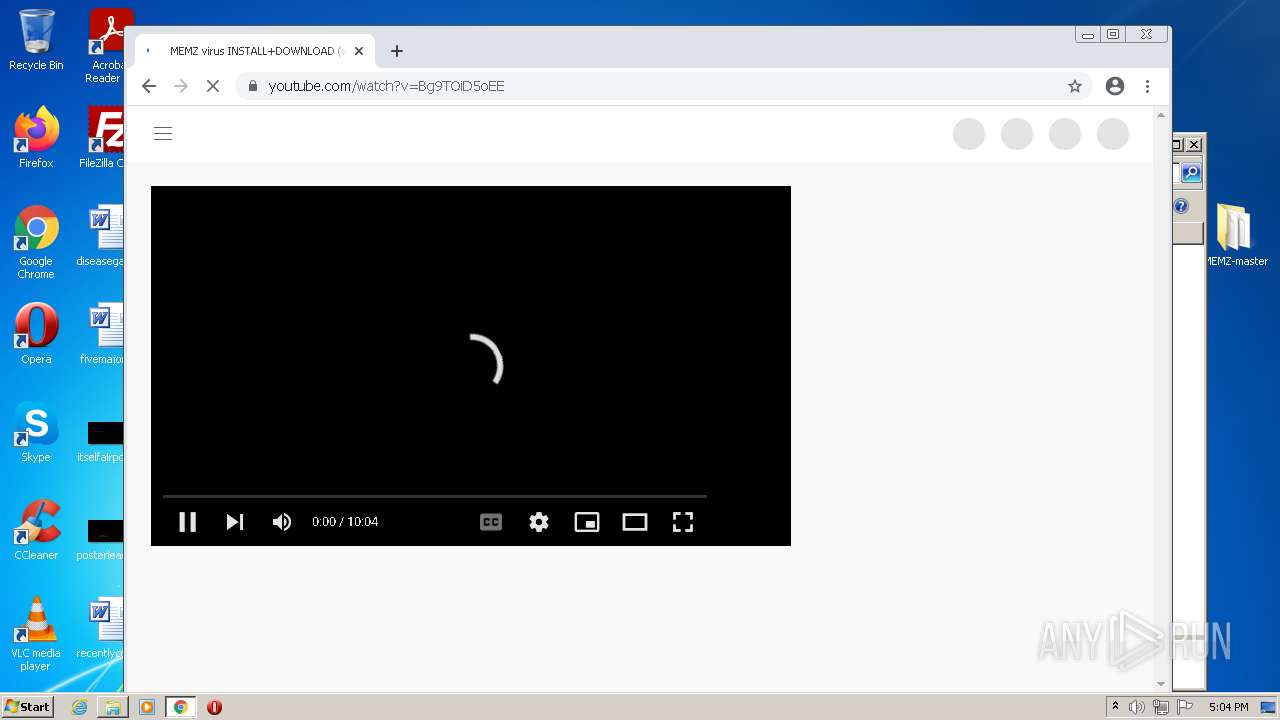View site security lock information

point(253,86)
